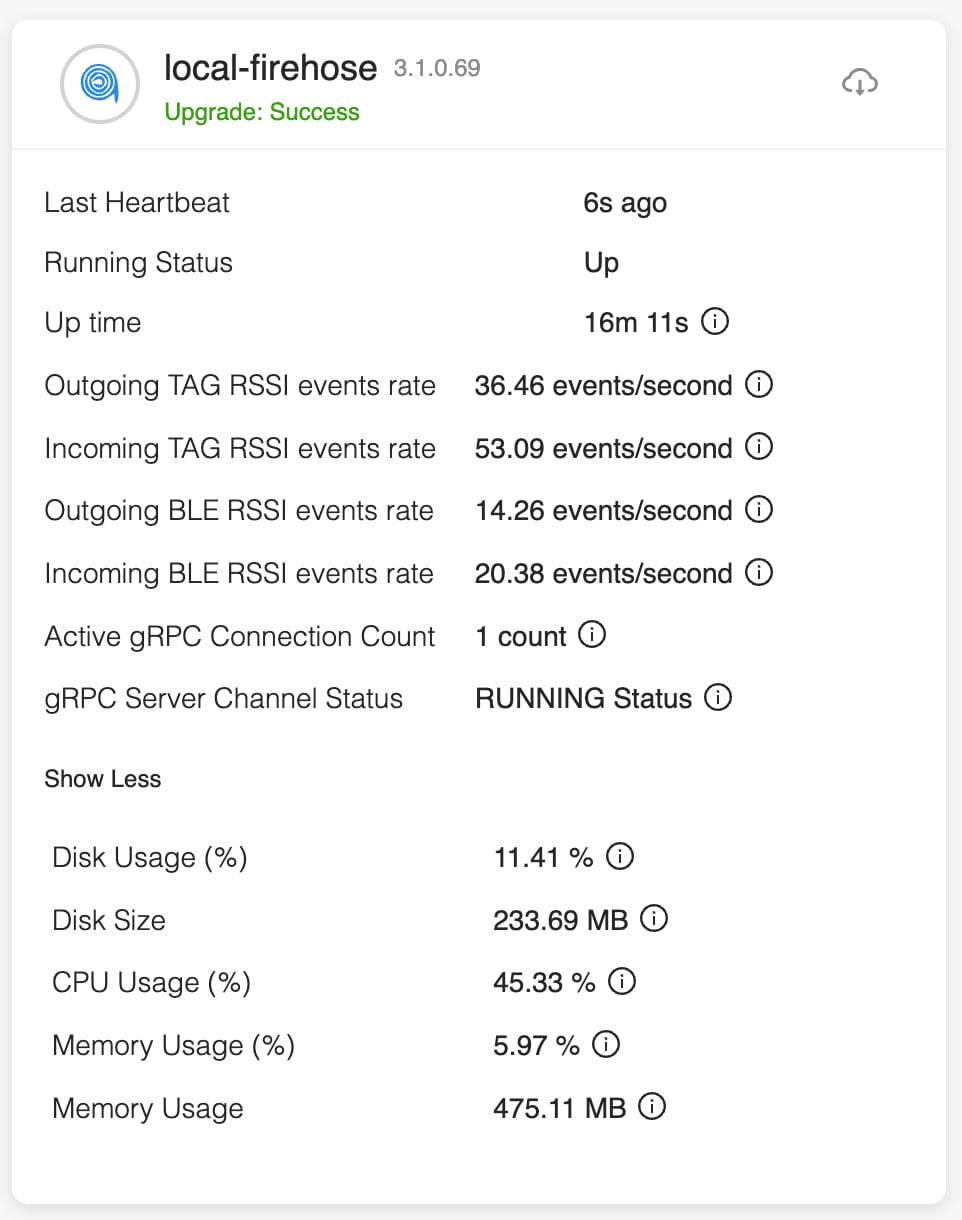
Task: Select the version number 3.1.0.69
Action: point(437,69)
